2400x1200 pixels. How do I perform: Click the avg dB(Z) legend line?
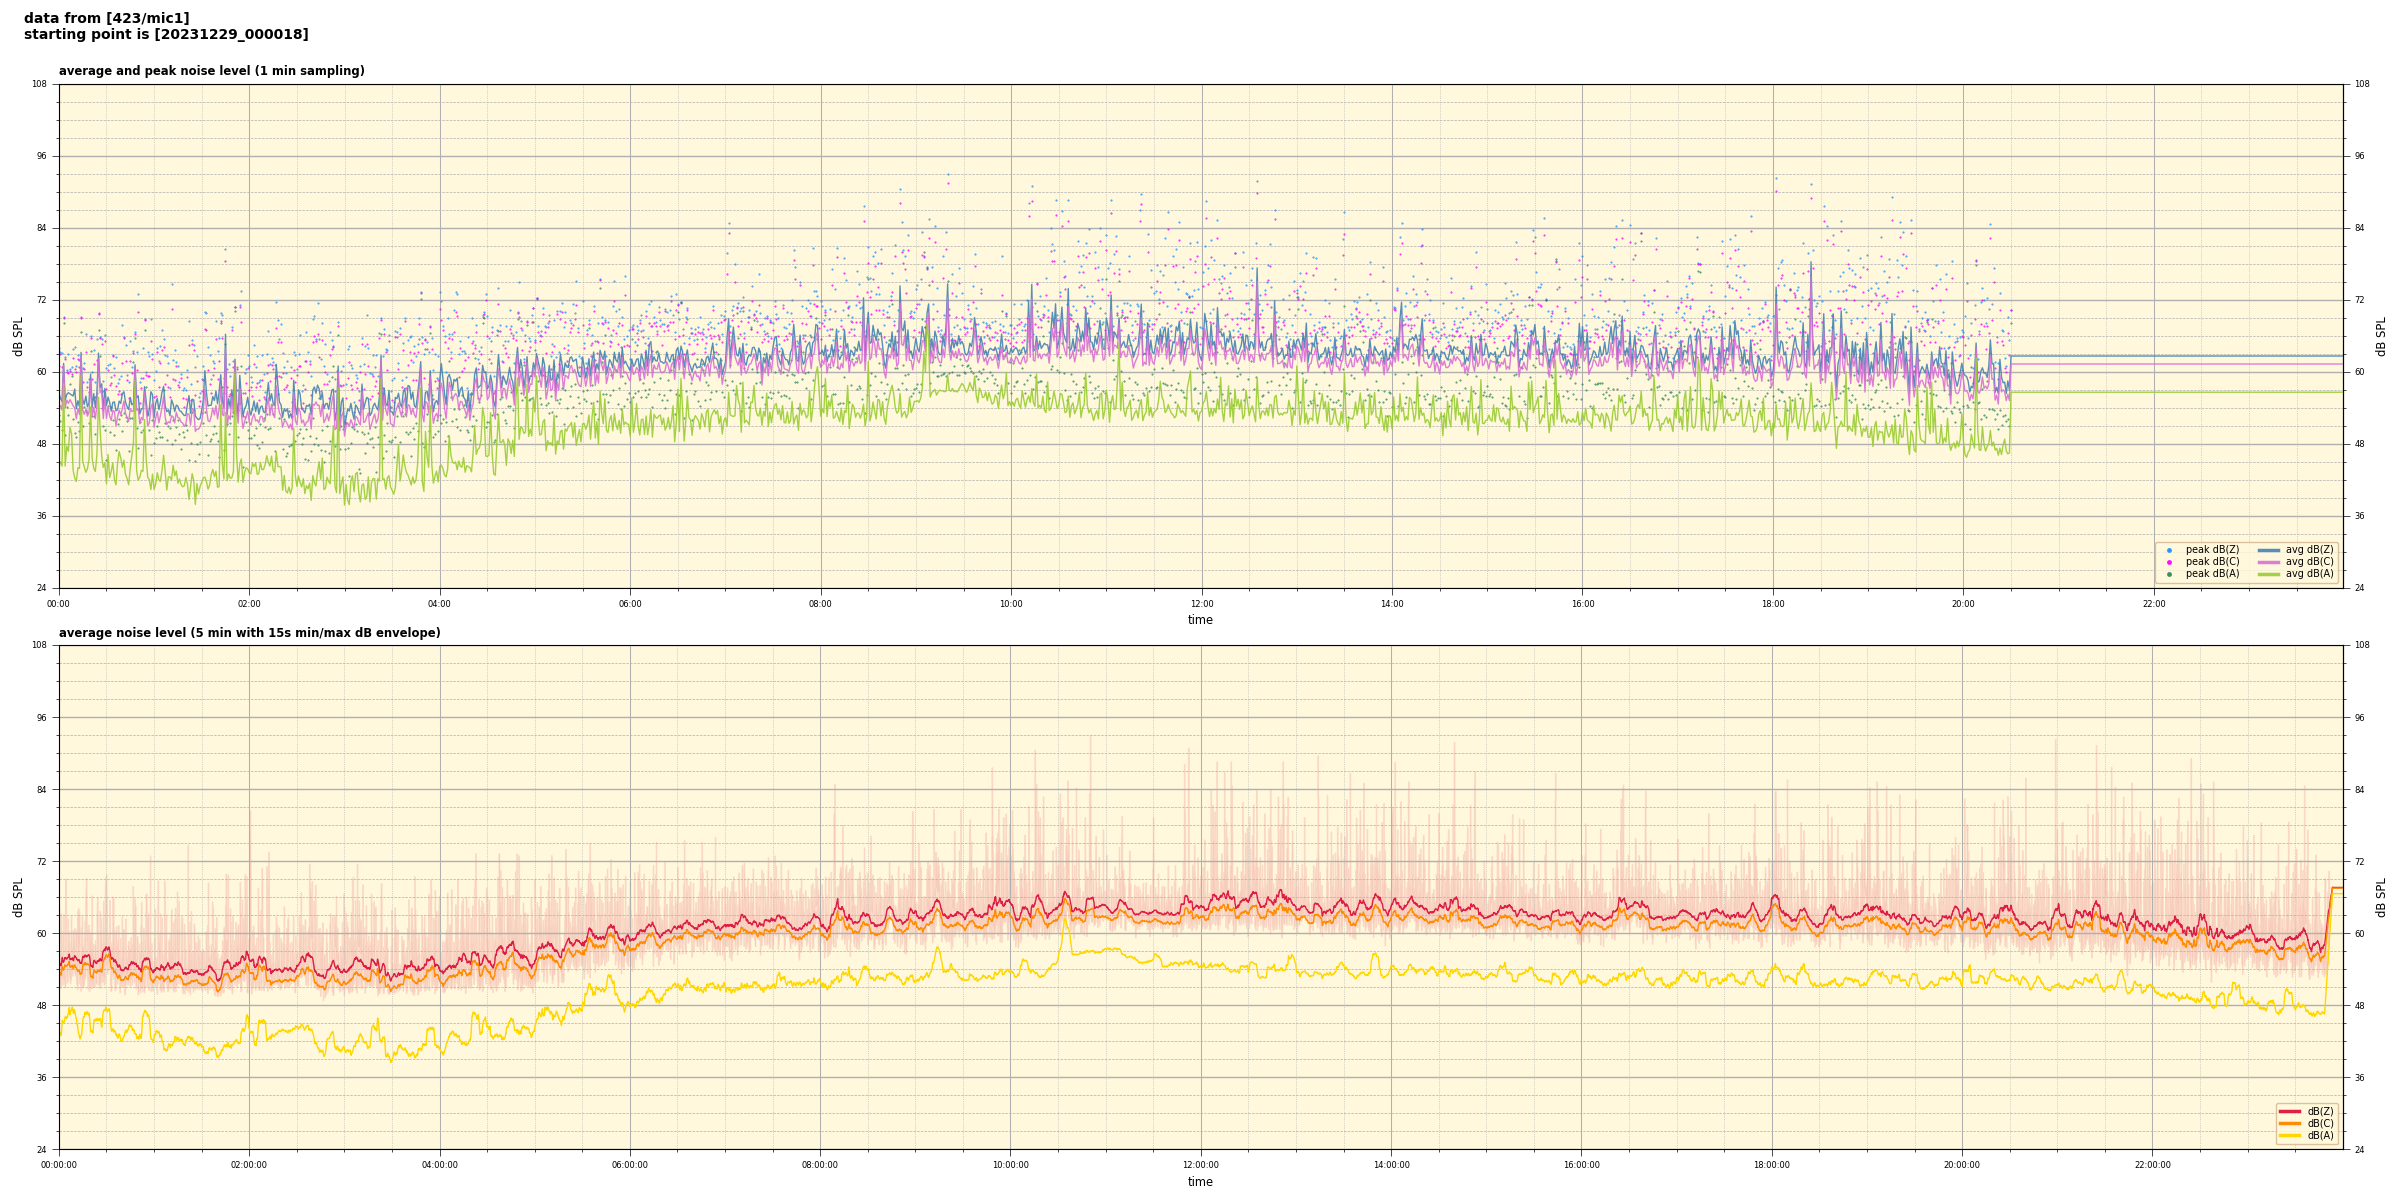coord(2269,550)
